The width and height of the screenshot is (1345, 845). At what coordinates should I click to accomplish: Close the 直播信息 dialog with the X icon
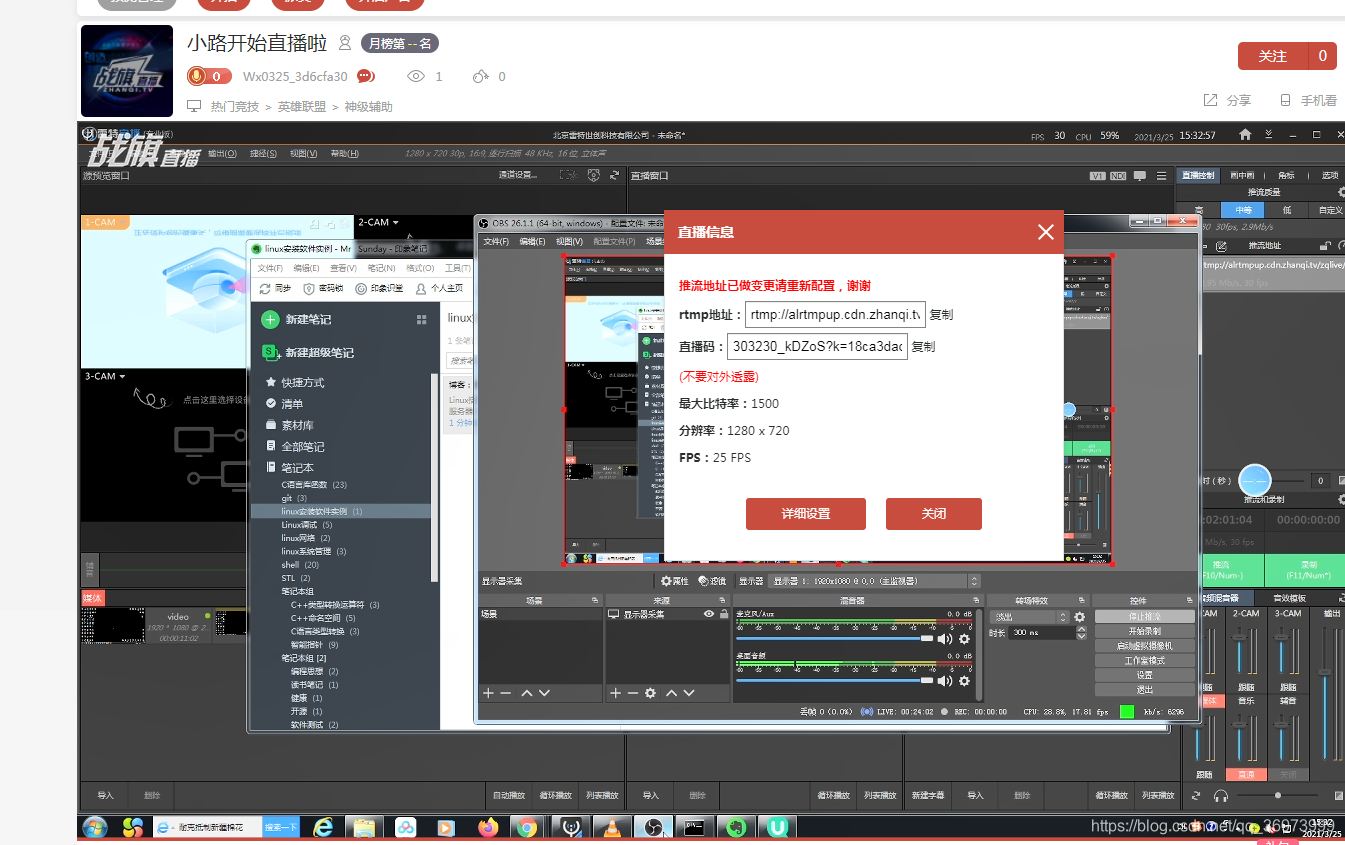click(1046, 232)
